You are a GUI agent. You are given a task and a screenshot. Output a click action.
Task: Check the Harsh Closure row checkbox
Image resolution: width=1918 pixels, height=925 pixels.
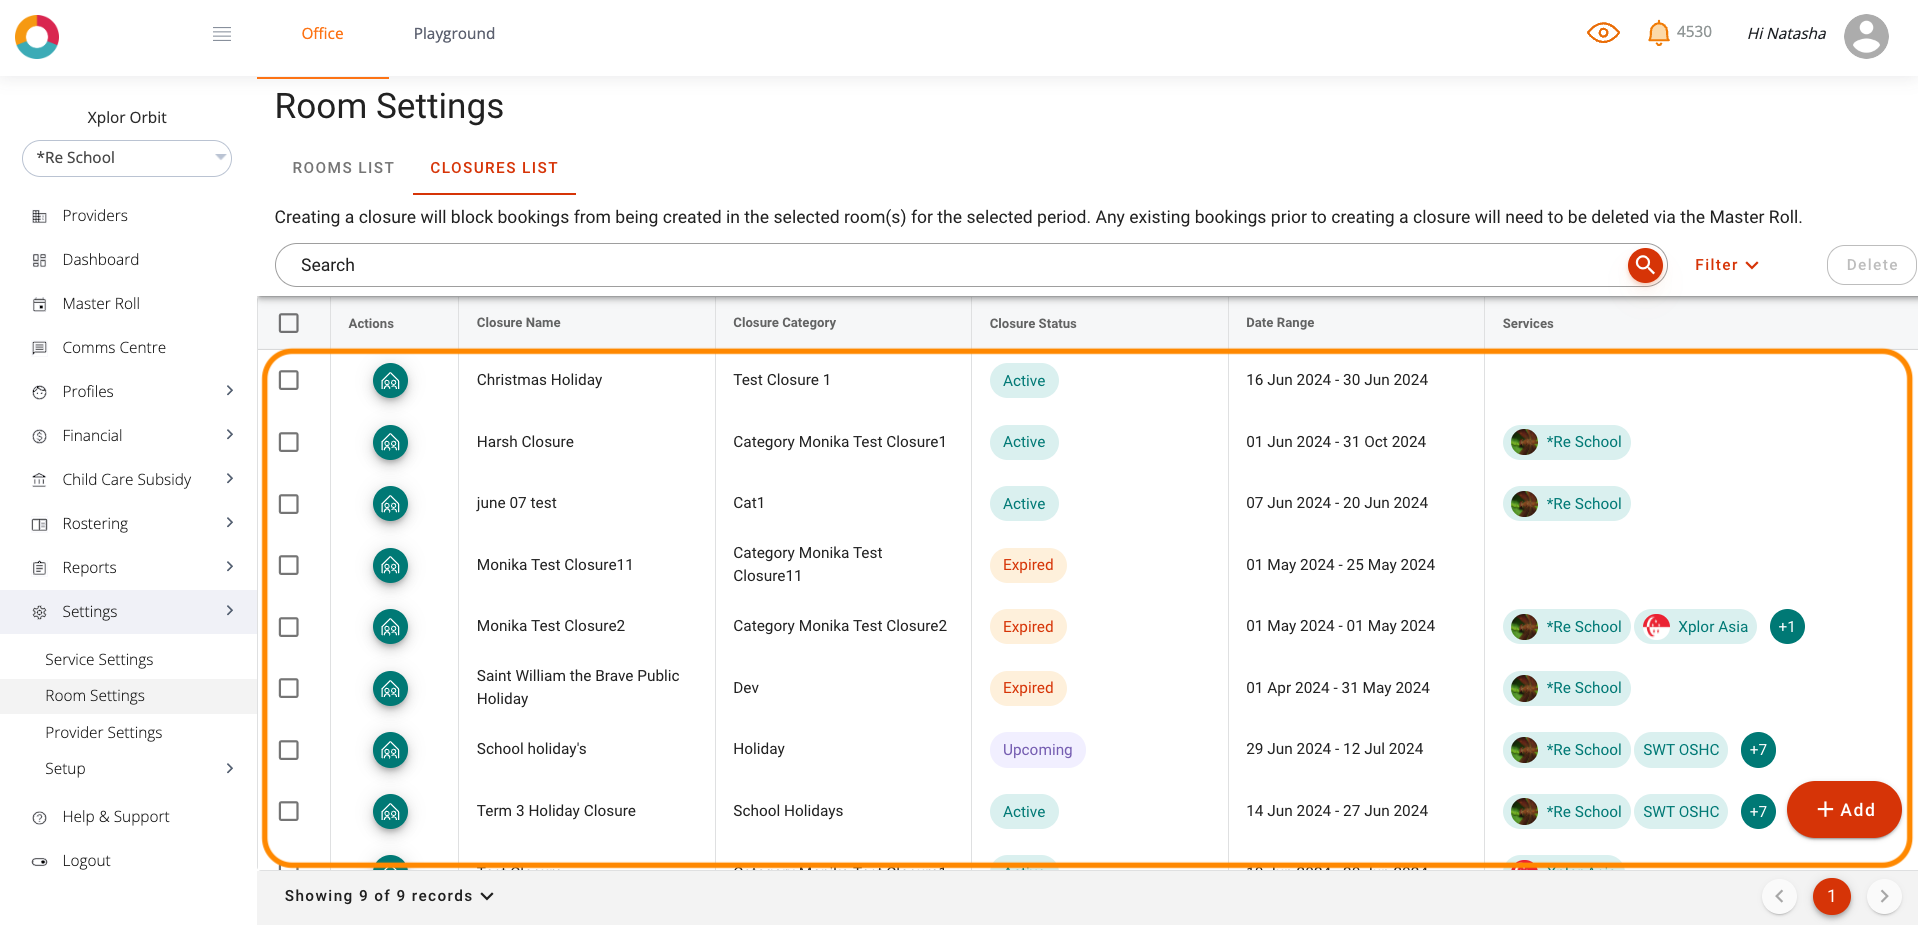289,442
